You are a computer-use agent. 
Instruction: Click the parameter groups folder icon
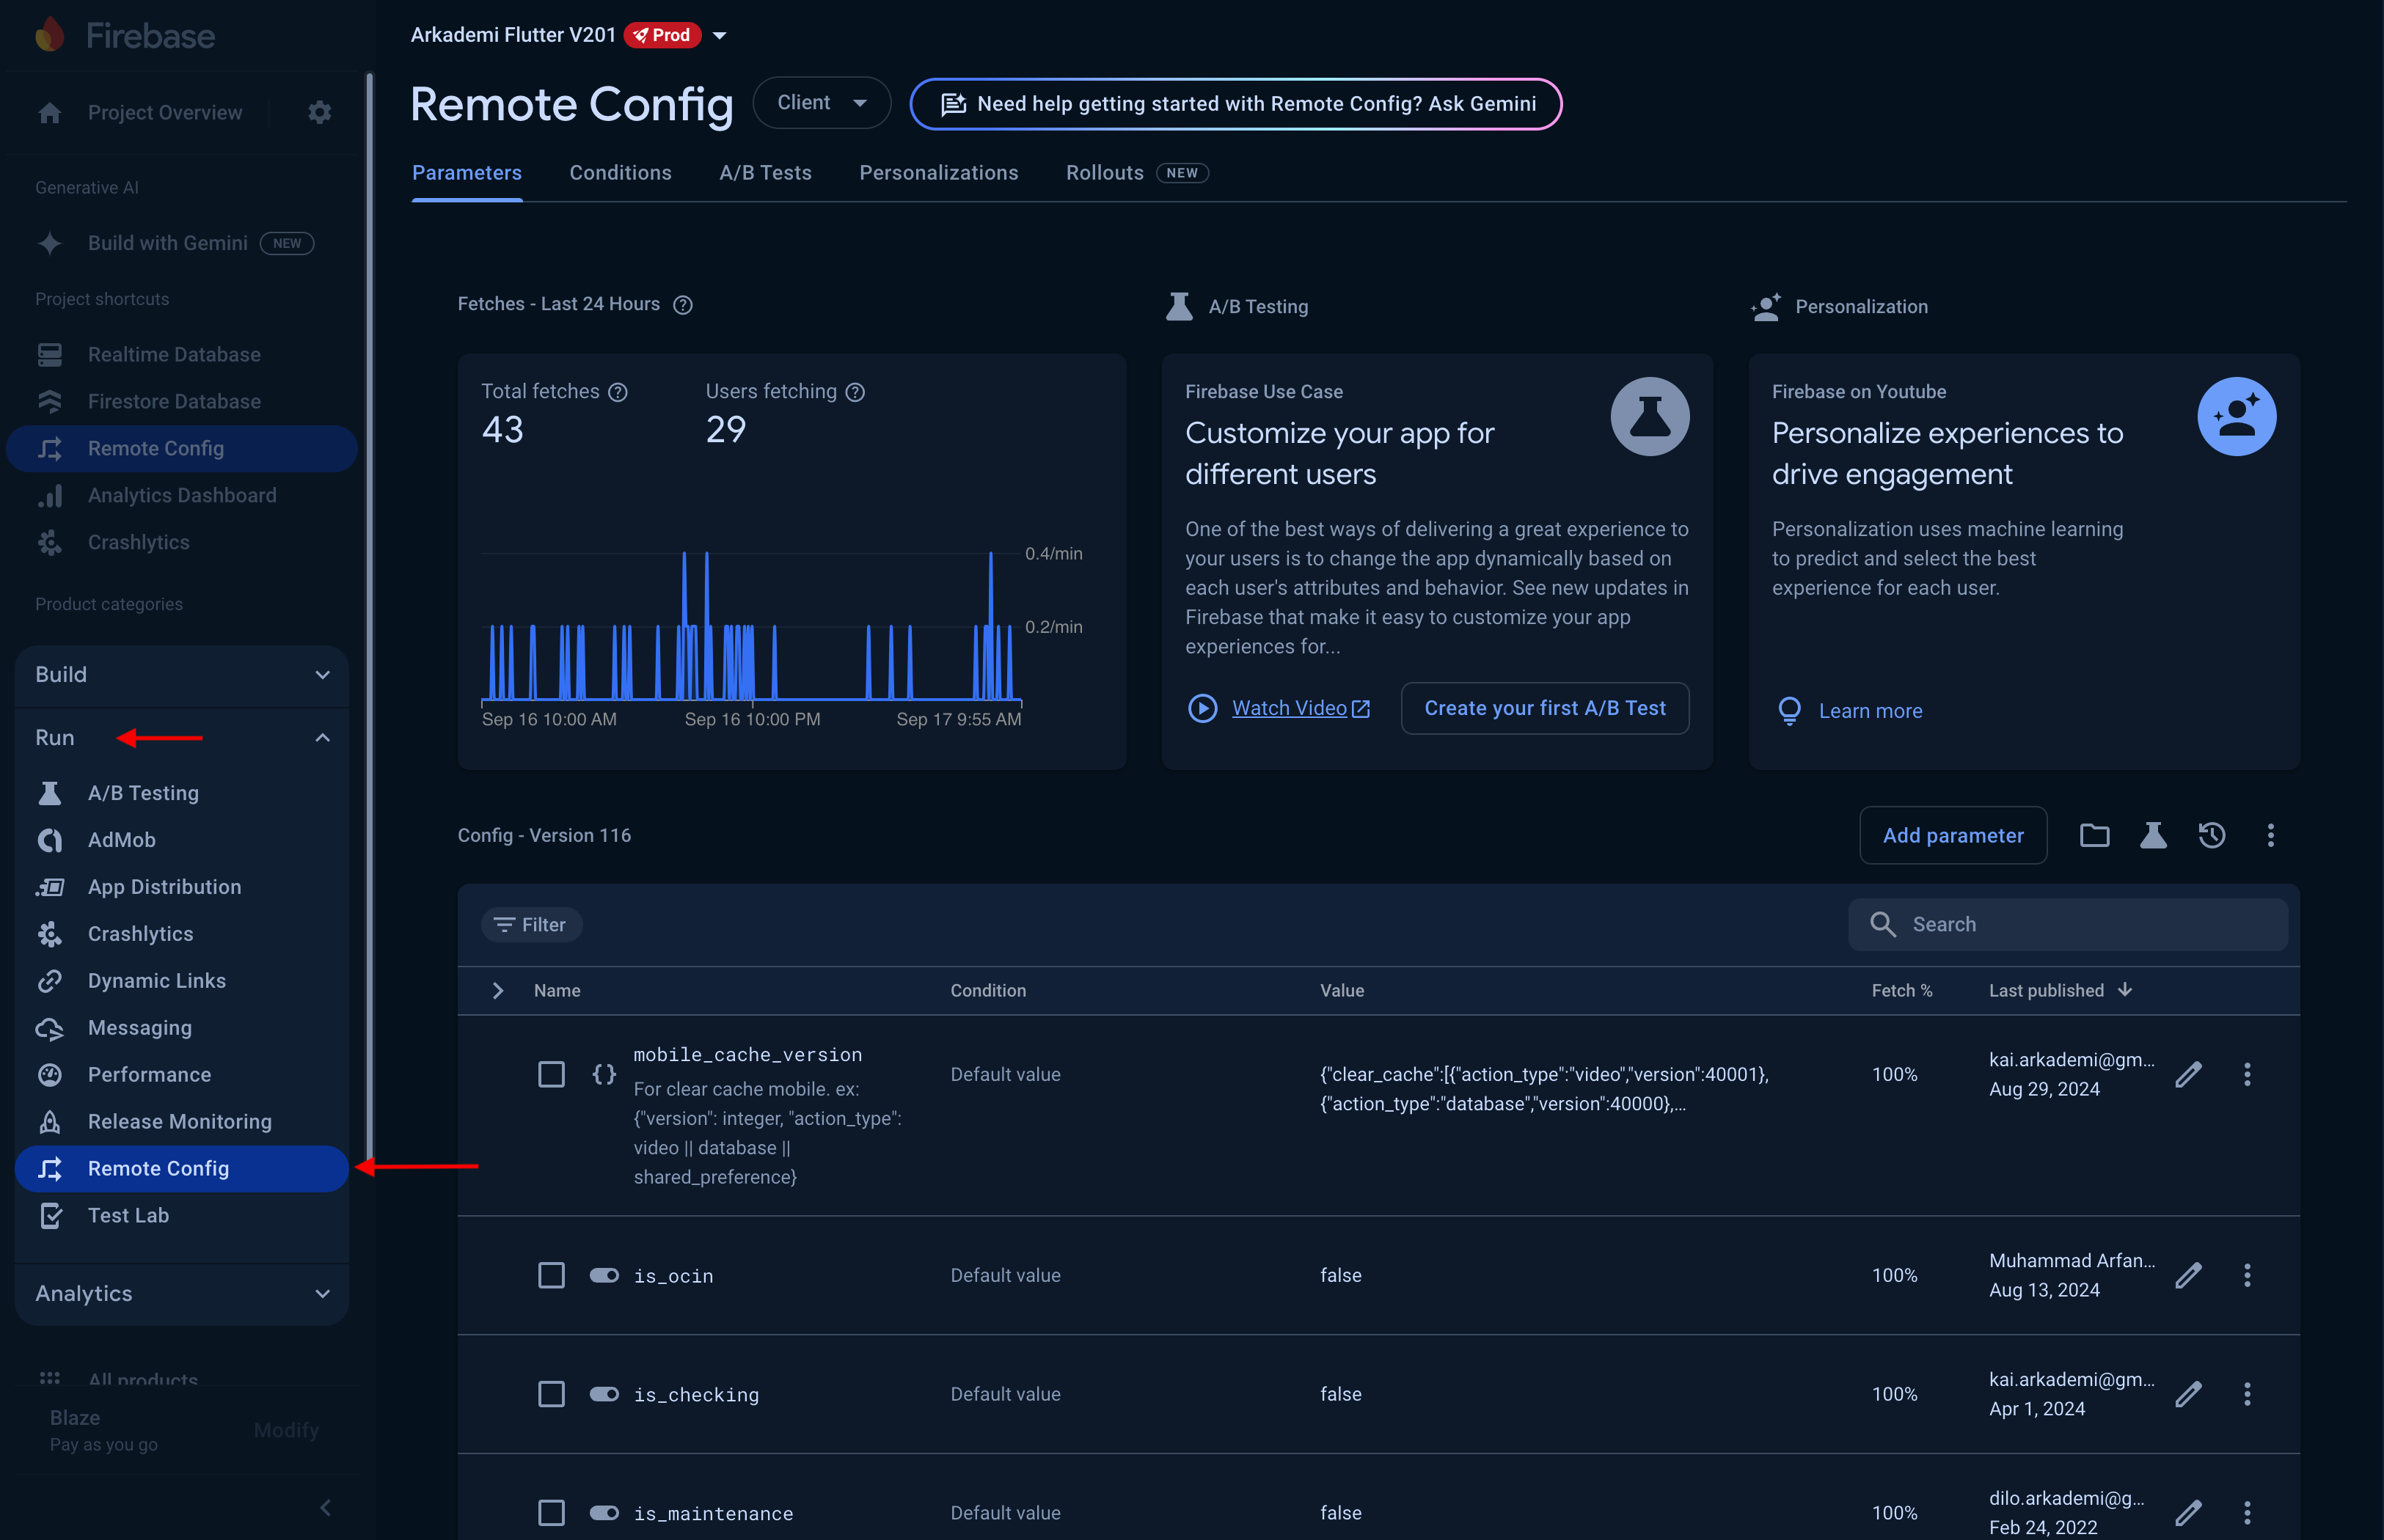[x=2095, y=835]
